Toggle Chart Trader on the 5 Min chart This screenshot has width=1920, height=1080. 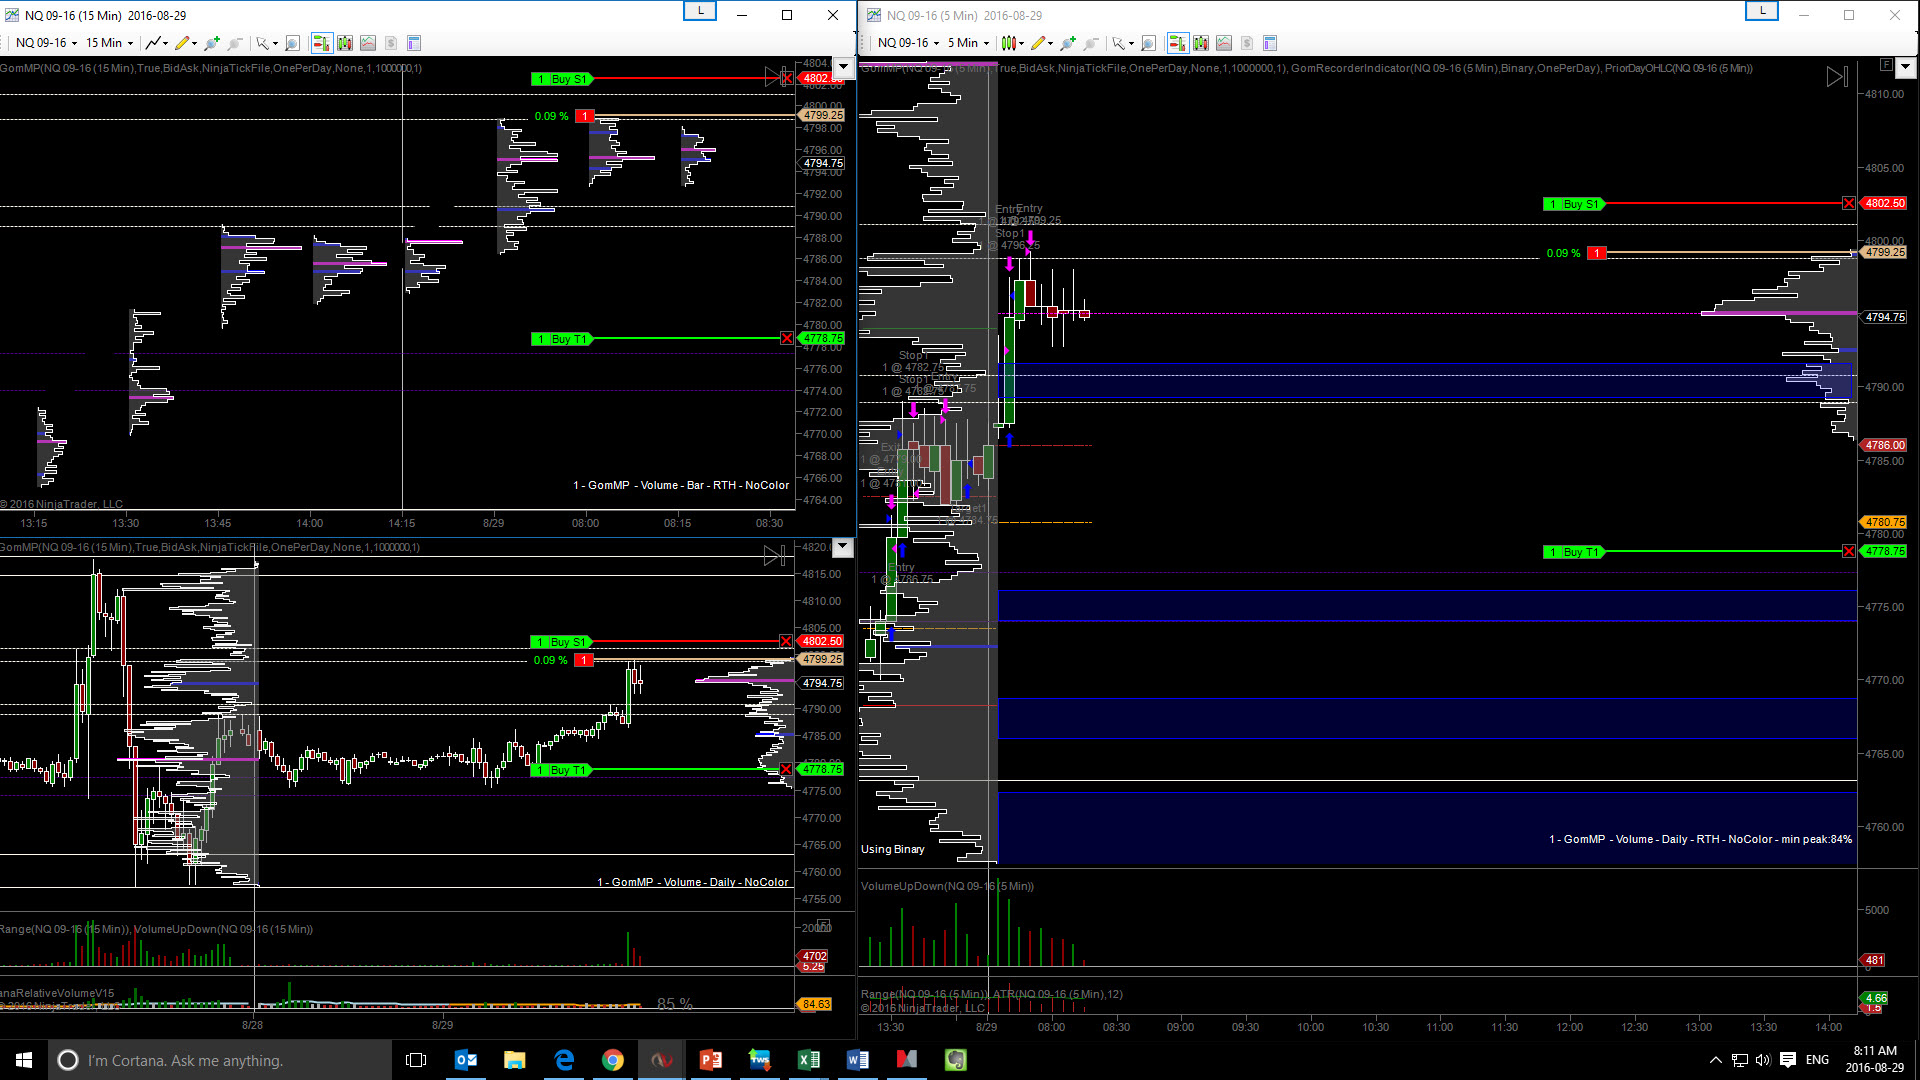point(1177,43)
